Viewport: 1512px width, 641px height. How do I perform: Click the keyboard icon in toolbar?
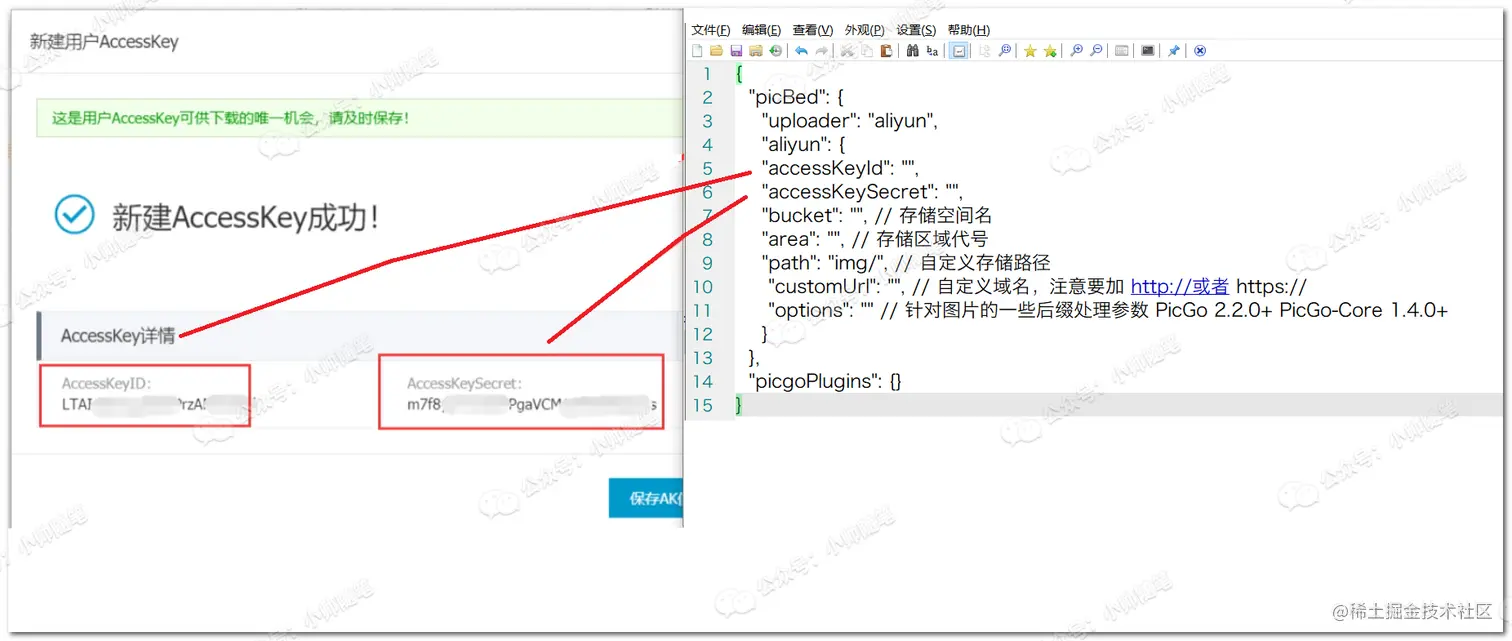[1121, 50]
